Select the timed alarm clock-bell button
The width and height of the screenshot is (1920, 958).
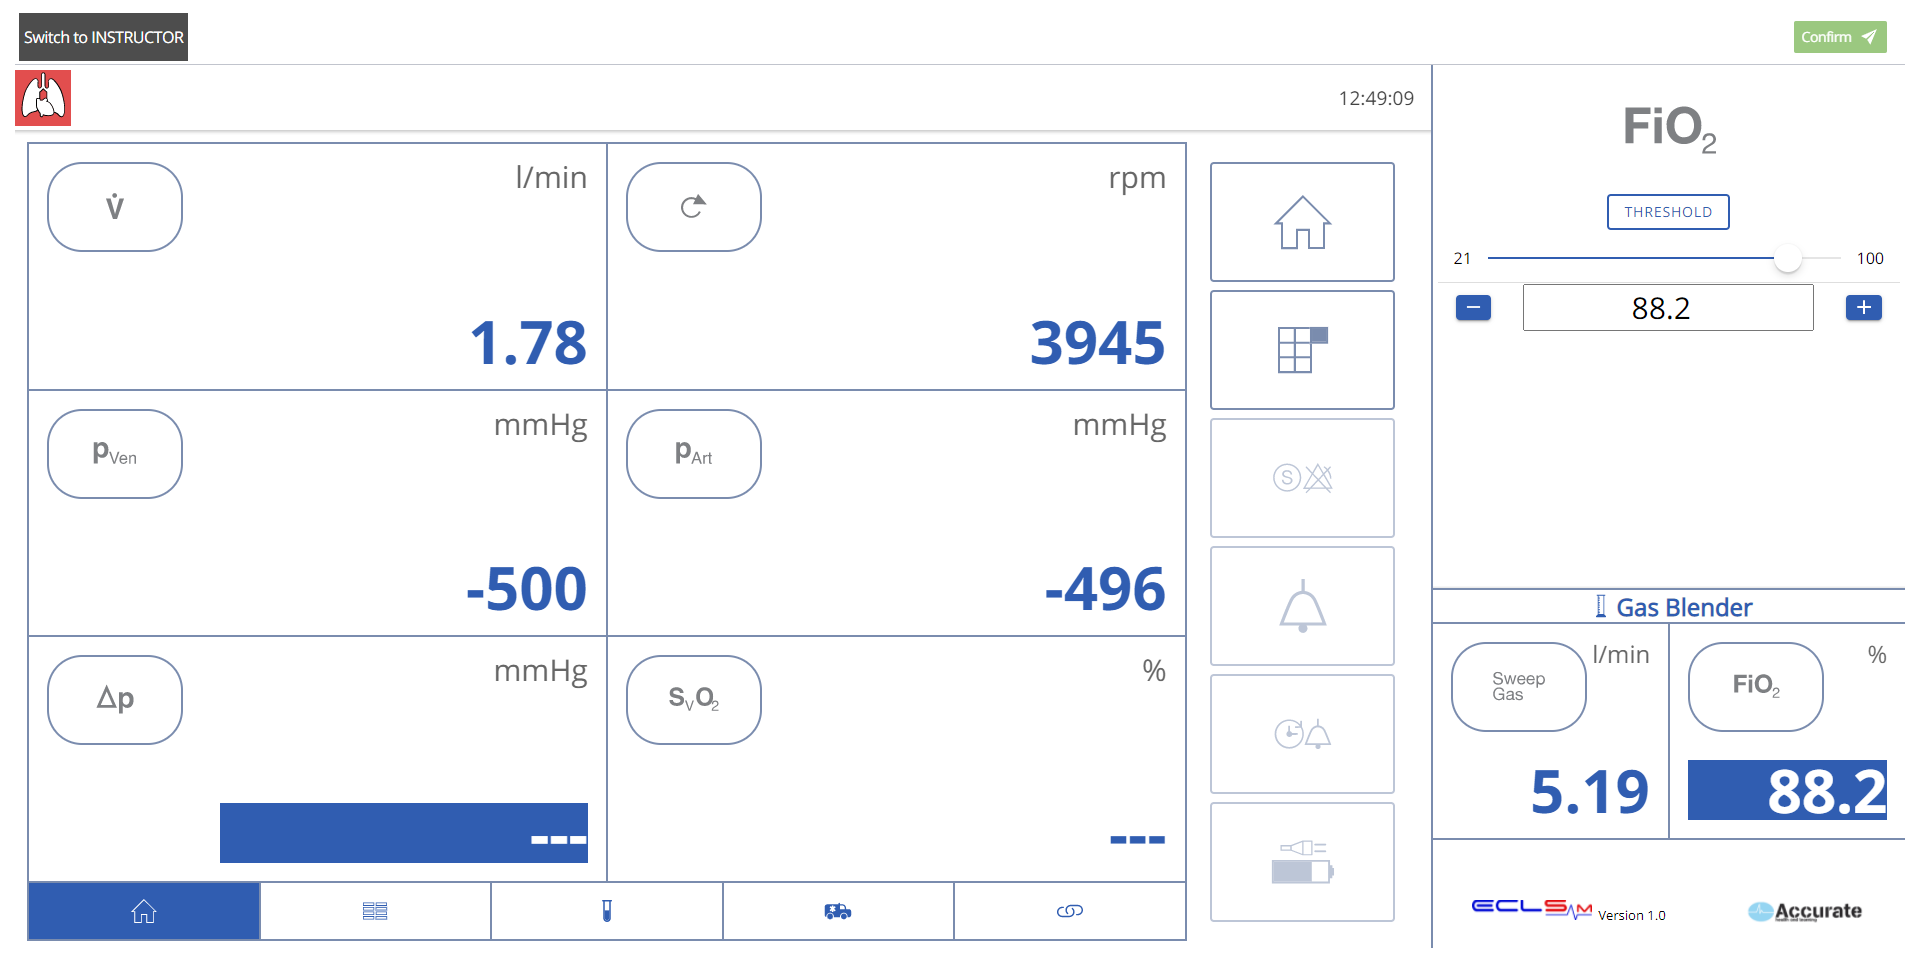click(x=1301, y=734)
